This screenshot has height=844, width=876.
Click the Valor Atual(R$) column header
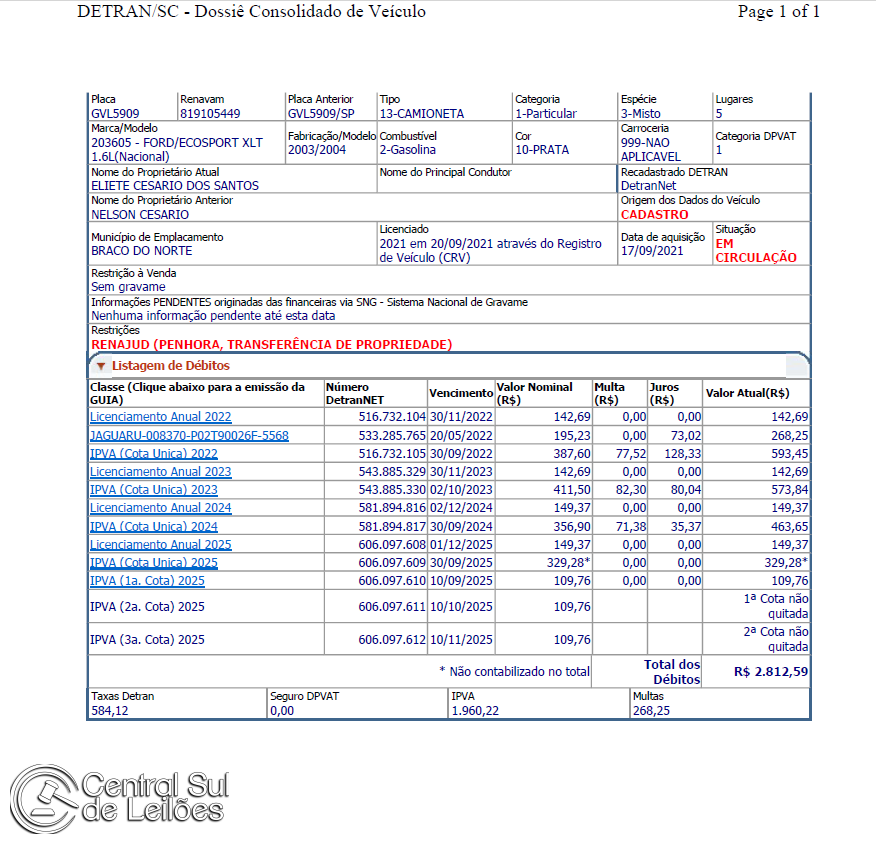point(748,393)
